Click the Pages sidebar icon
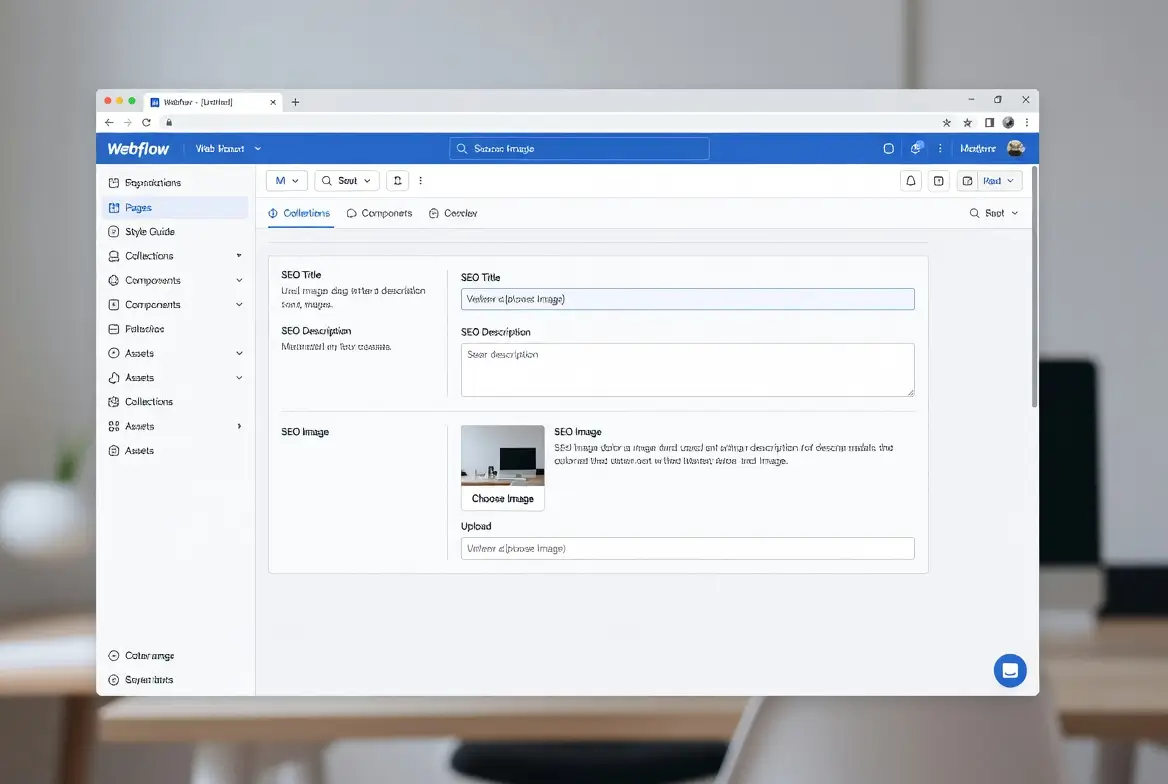This screenshot has height=784, width=1168. (x=114, y=208)
